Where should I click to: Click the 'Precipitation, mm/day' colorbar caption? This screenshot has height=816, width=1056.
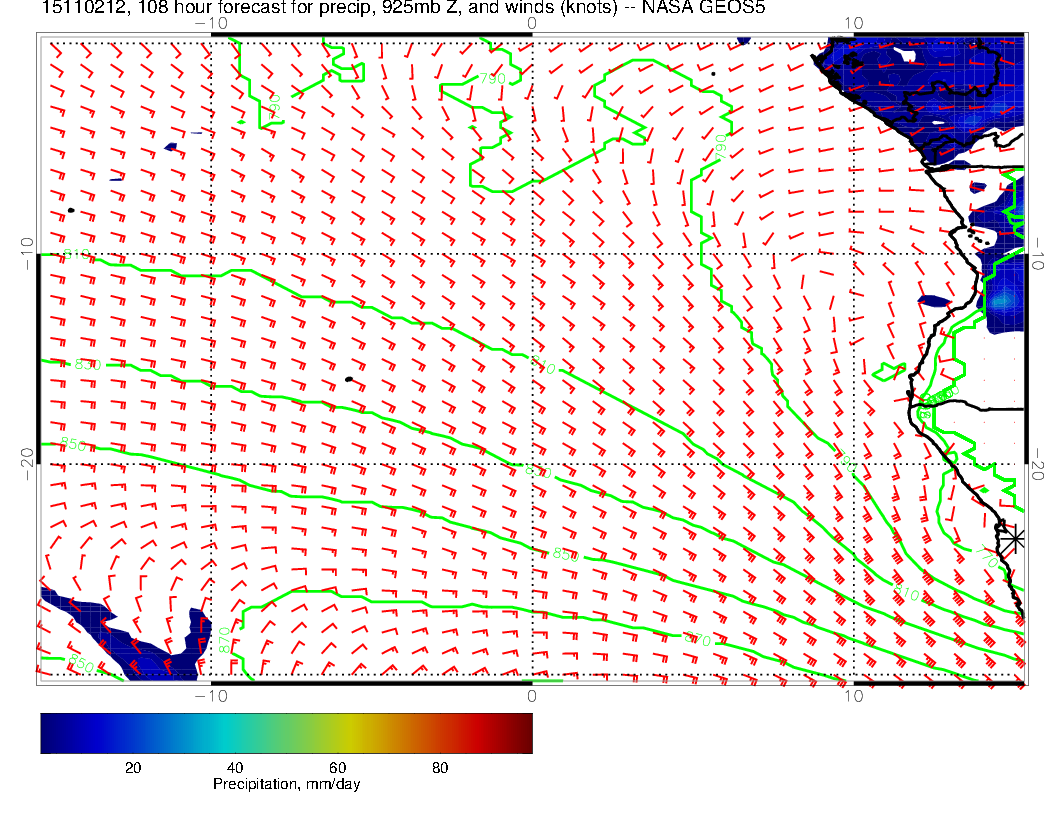click(x=286, y=785)
